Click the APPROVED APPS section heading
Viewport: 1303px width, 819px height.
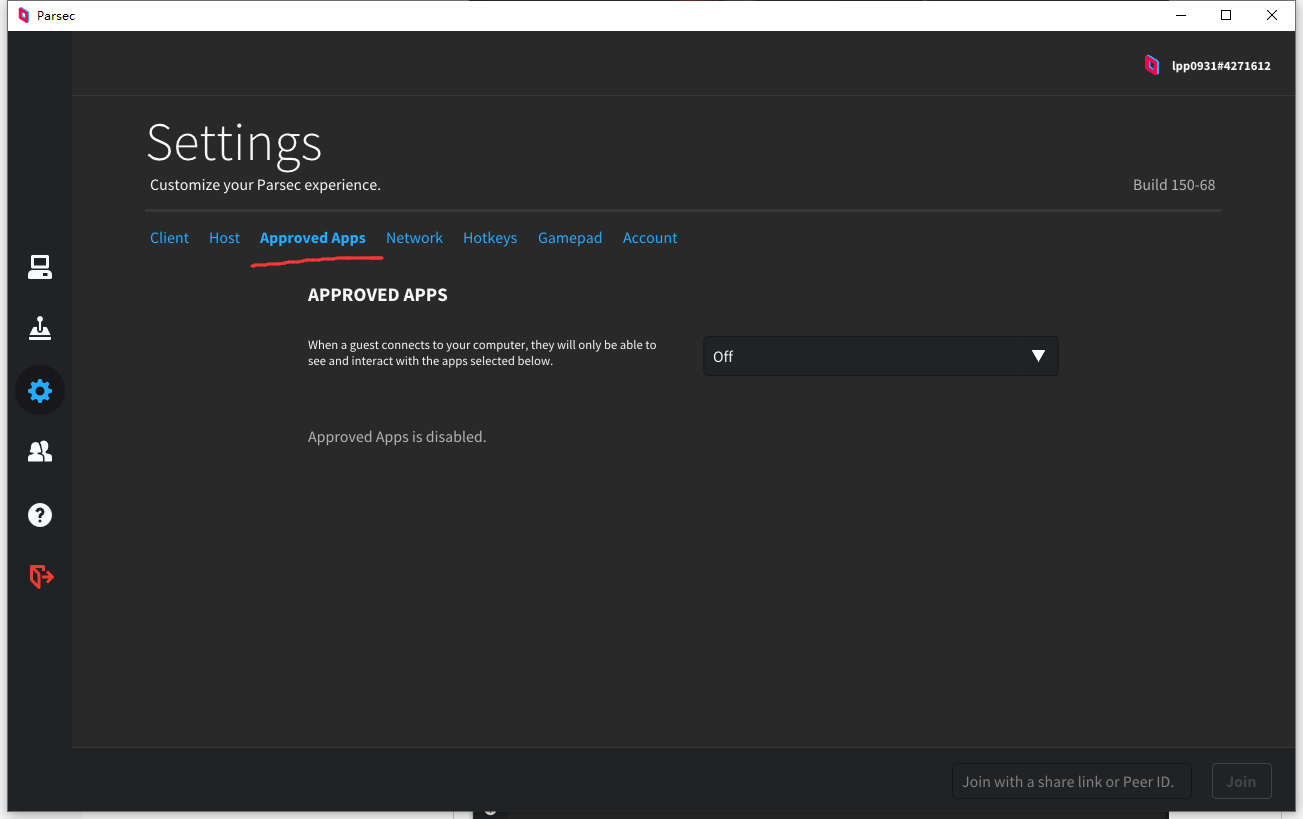[x=378, y=295]
